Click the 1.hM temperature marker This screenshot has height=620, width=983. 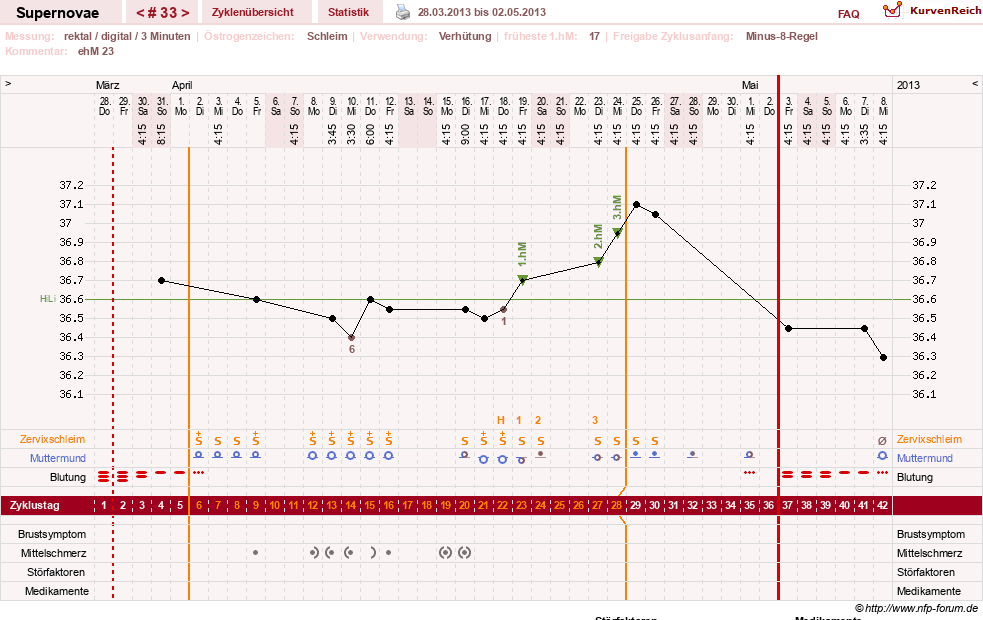pyautogui.click(x=522, y=279)
